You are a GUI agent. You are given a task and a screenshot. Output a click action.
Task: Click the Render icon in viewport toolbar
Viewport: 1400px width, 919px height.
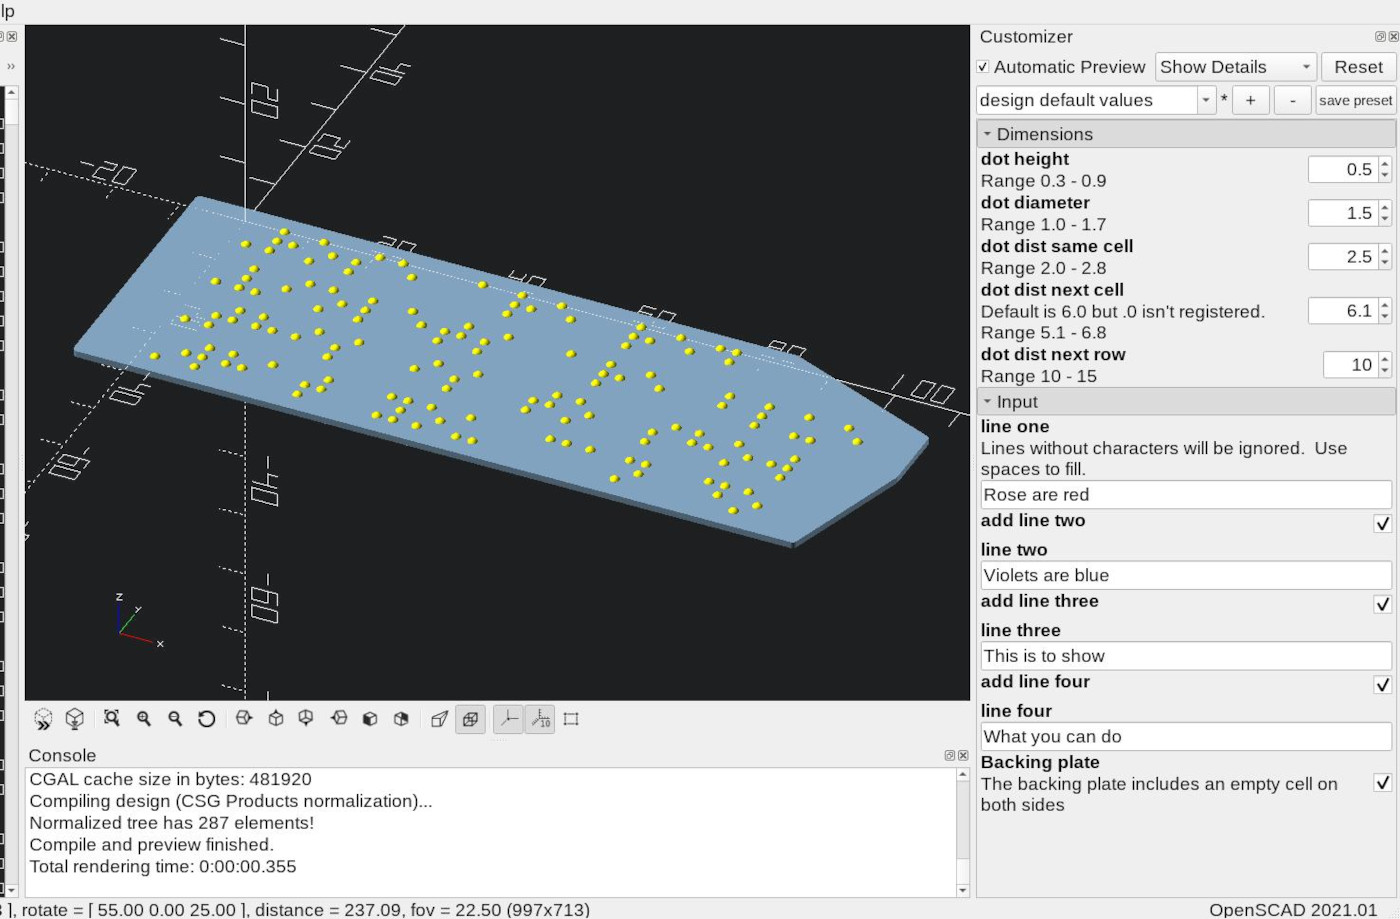[74, 719]
